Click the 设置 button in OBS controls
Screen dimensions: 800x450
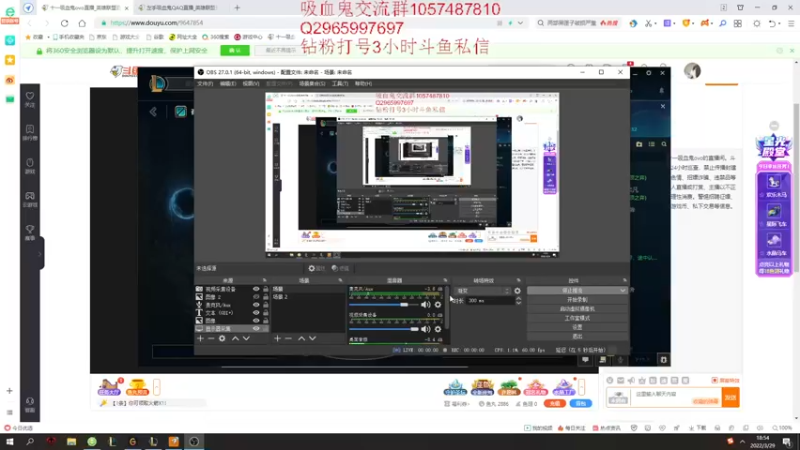click(577, 327)
